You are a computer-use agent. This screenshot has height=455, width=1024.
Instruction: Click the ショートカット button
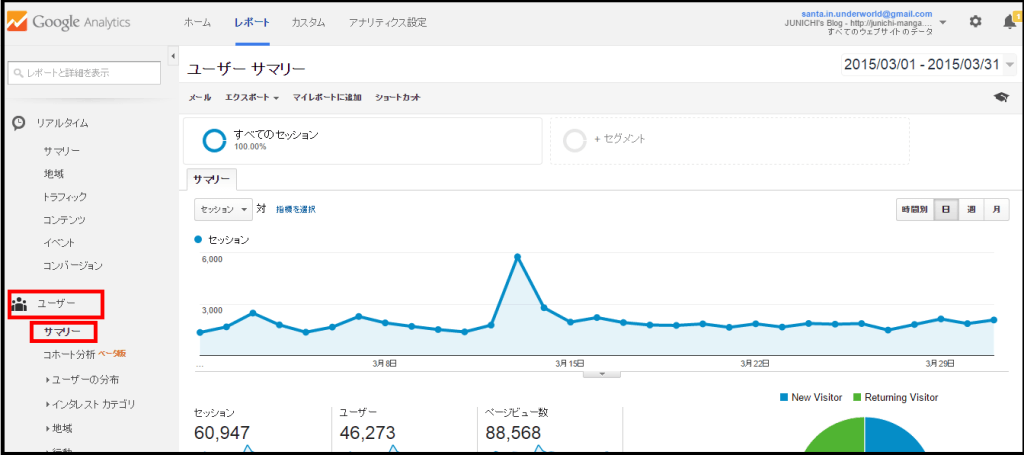point(398,97)
